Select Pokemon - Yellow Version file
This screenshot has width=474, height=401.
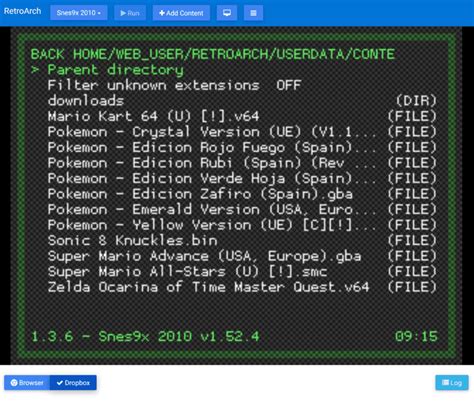click(x=242, y=225)
